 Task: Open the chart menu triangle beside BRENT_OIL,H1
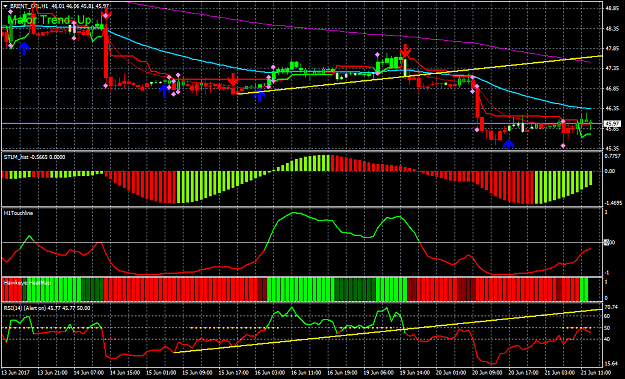click(x=5, y=7)
